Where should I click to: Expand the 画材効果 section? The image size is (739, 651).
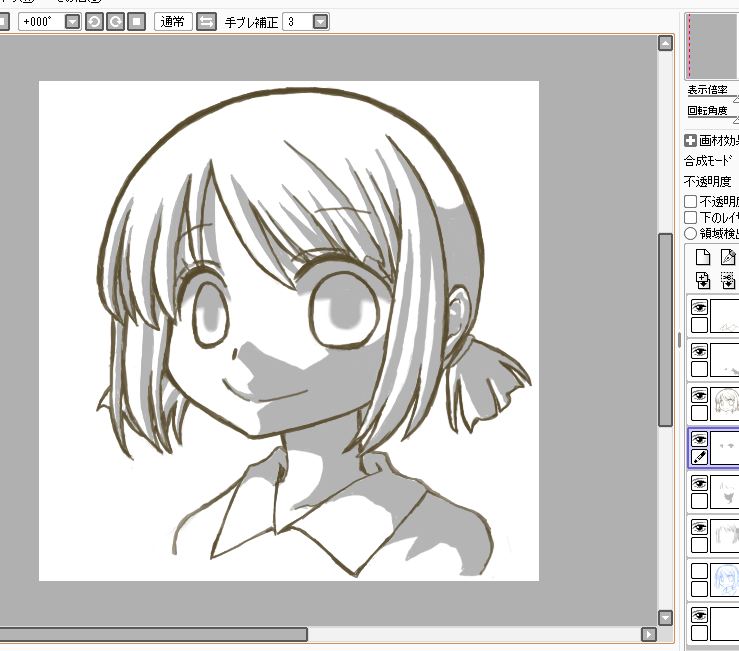(690, 140)
